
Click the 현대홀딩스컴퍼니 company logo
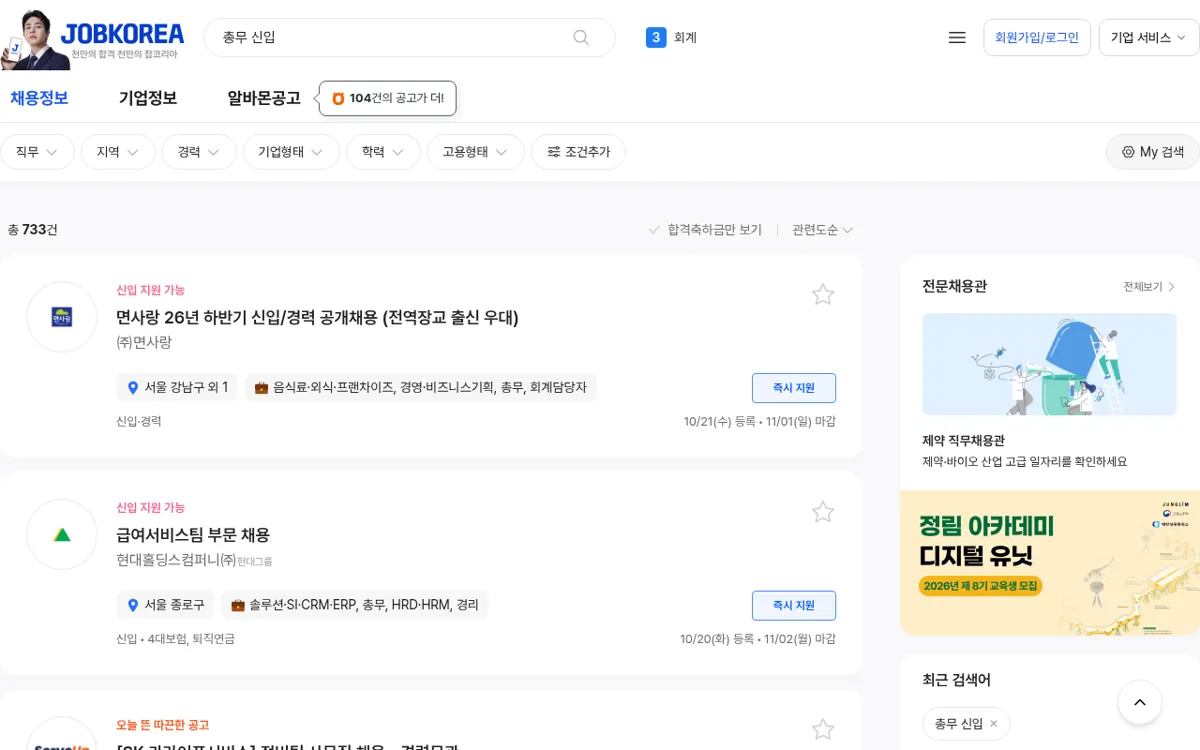(x=62, y=535)
